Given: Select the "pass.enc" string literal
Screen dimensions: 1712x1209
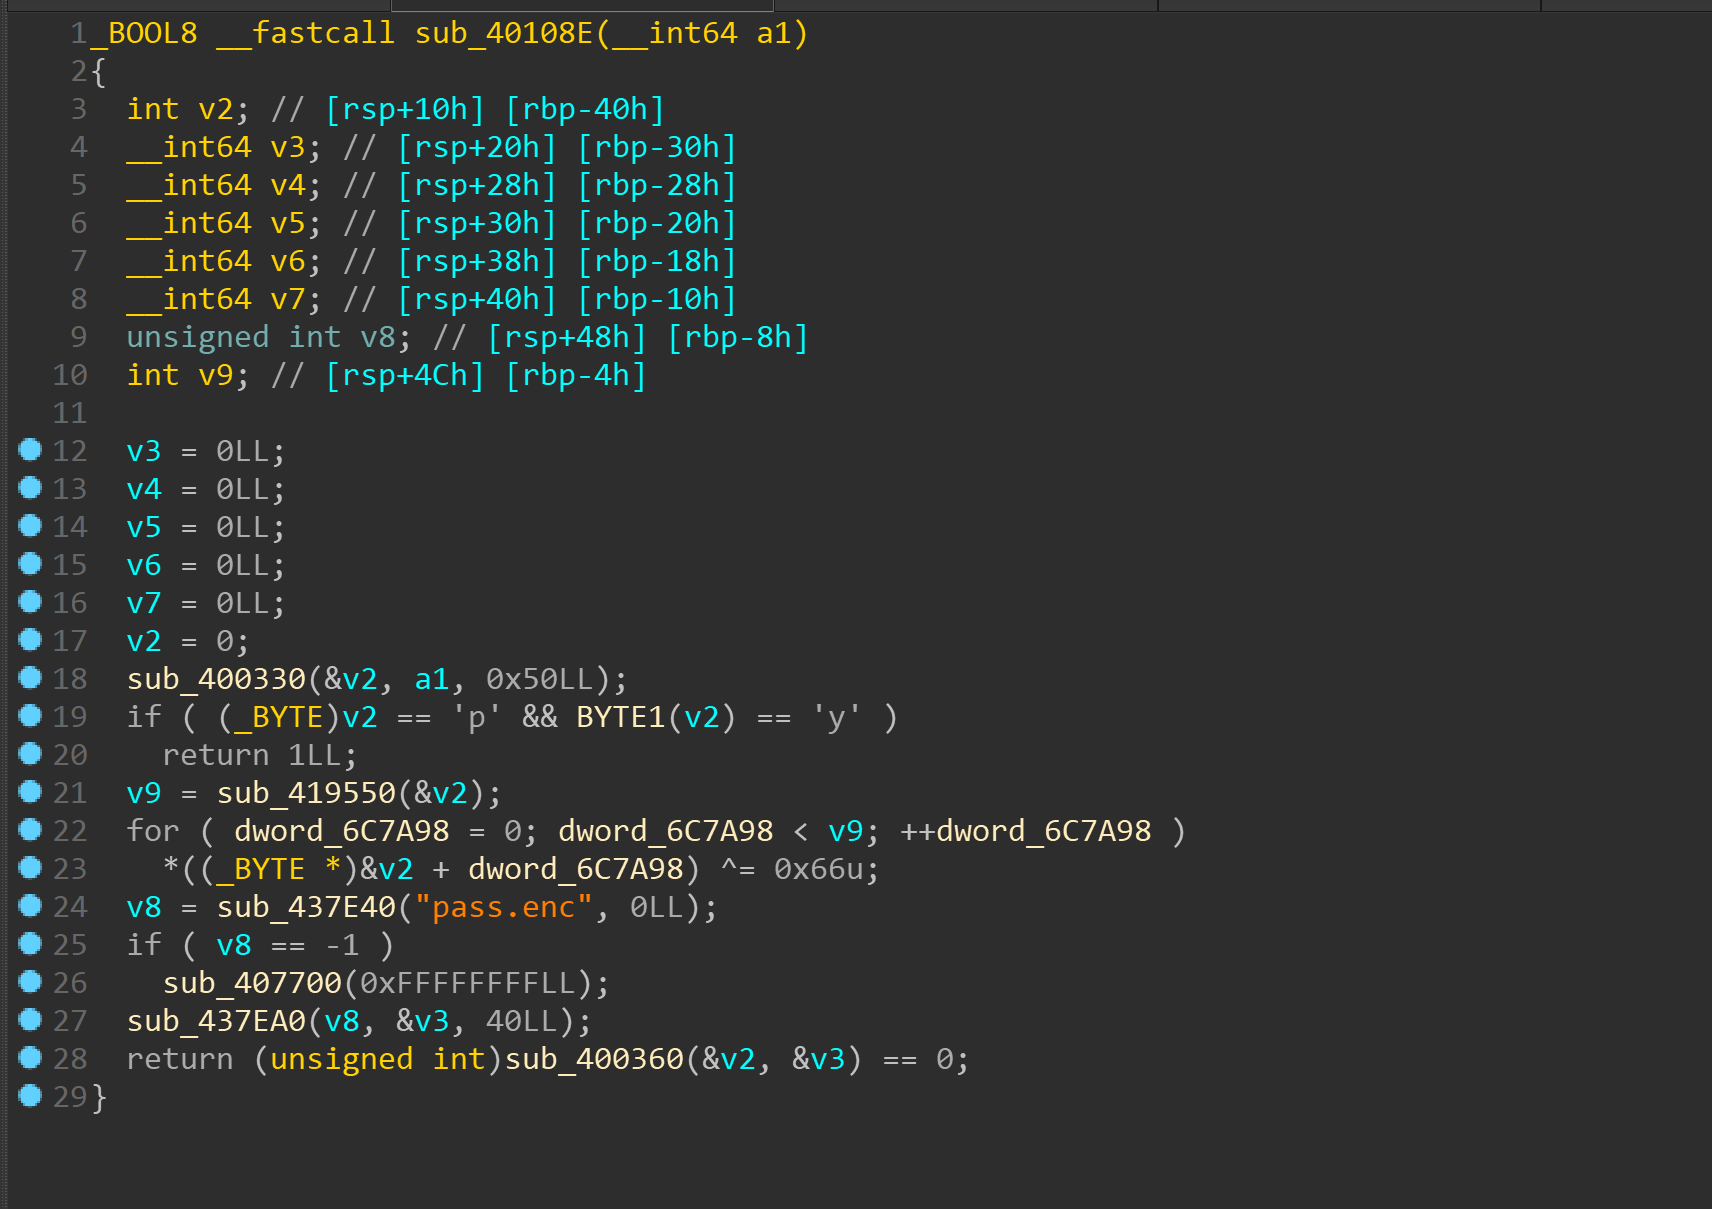Looking at the screenshot, I should [x=504, y=907].
